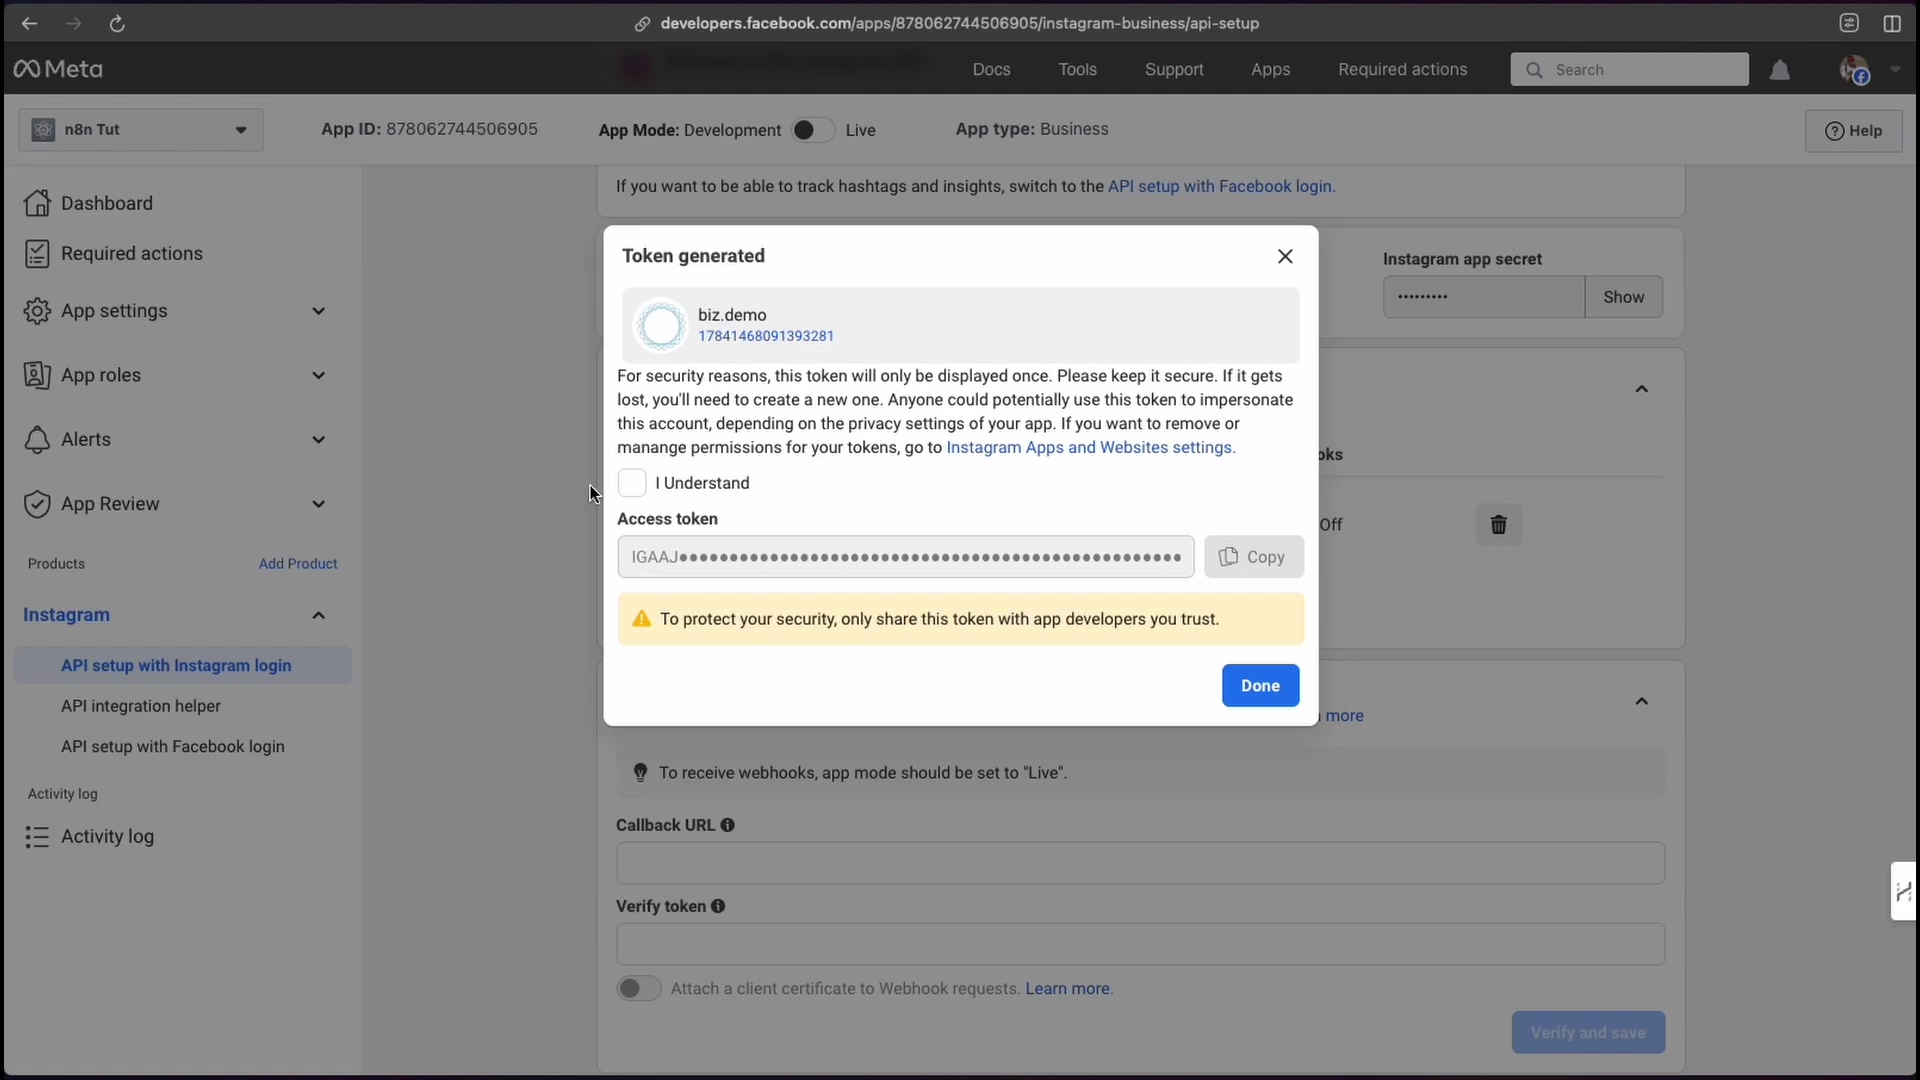Collapse the access tokens panel chevron
Viewport: 1920px width, 1080px height.
1641,389
